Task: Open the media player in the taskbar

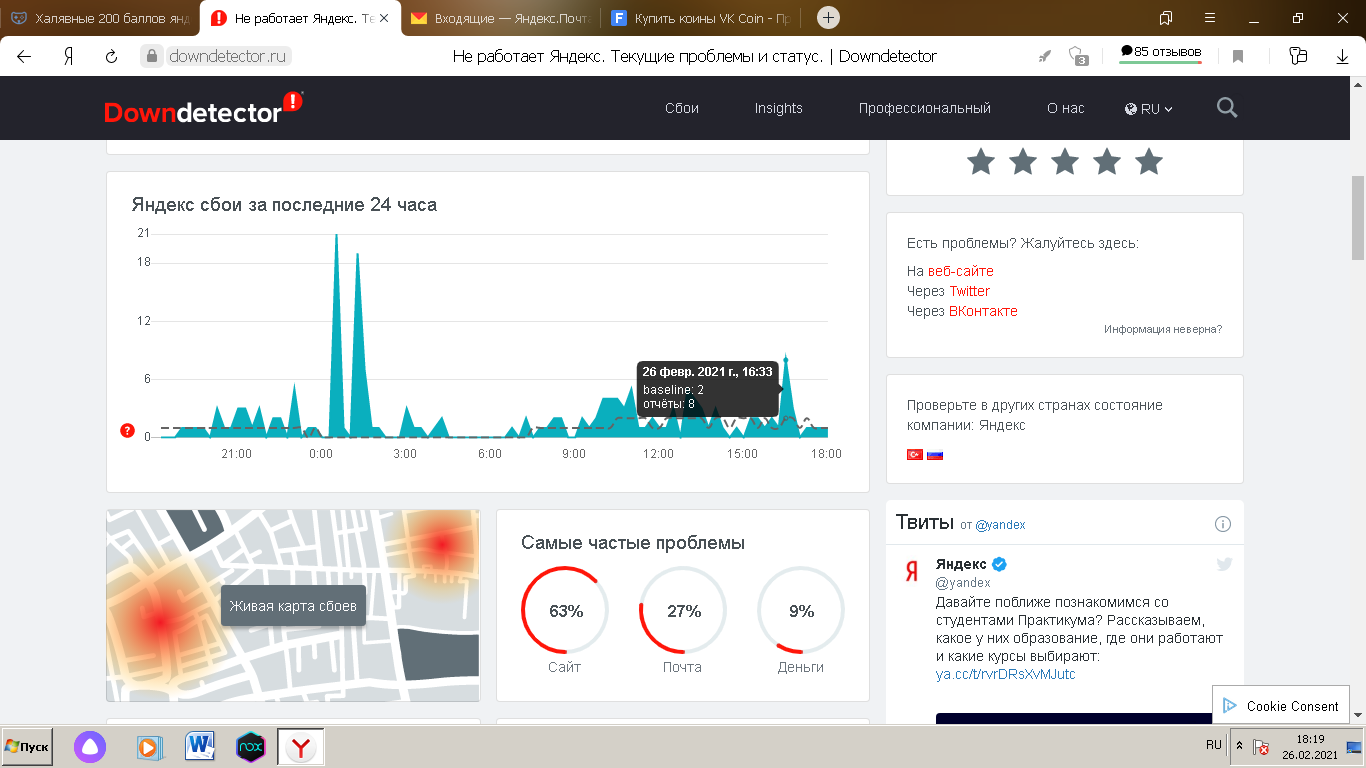Action: [x=148, y=747]
